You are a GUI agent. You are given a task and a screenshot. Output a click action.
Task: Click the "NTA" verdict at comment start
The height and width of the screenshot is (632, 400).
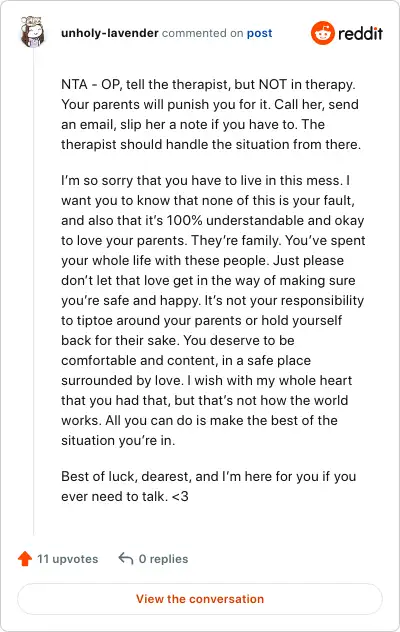[x=74, y=85]
